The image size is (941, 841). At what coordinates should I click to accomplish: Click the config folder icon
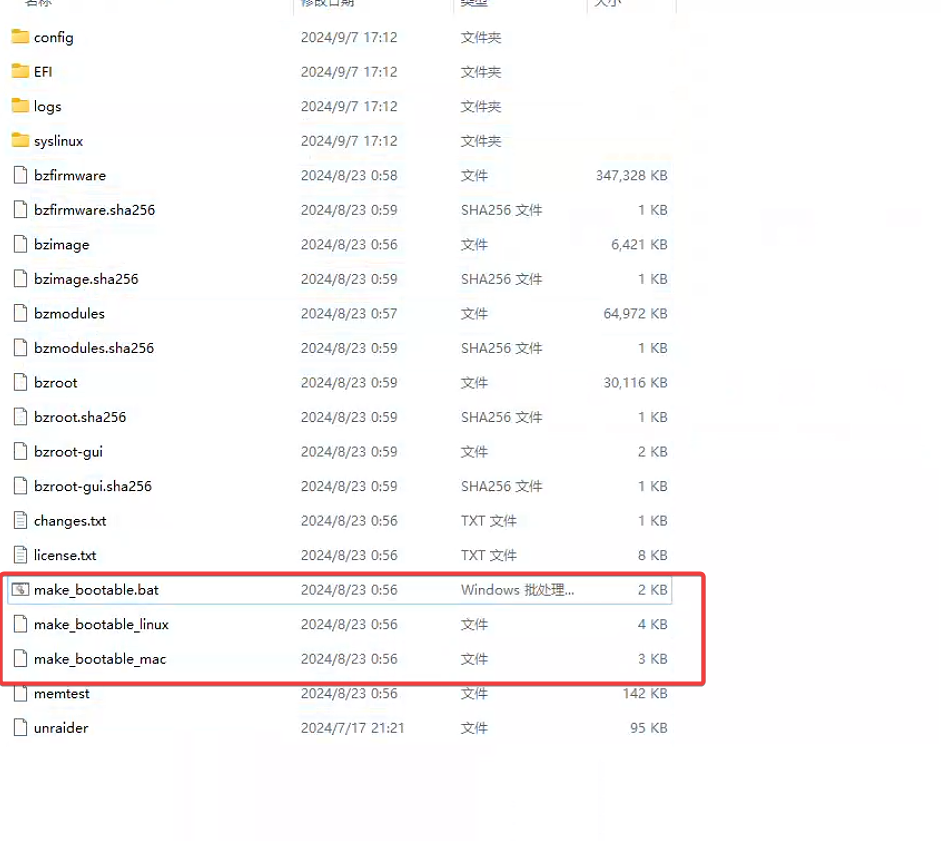tap(20, 37)
